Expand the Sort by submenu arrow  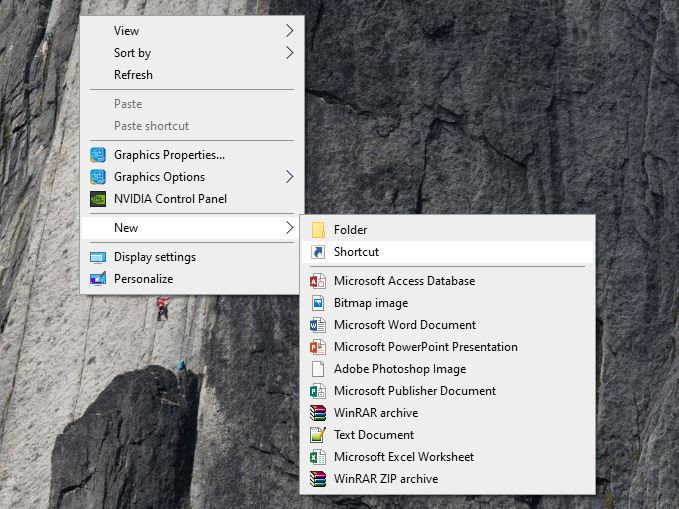pos(290,53)
